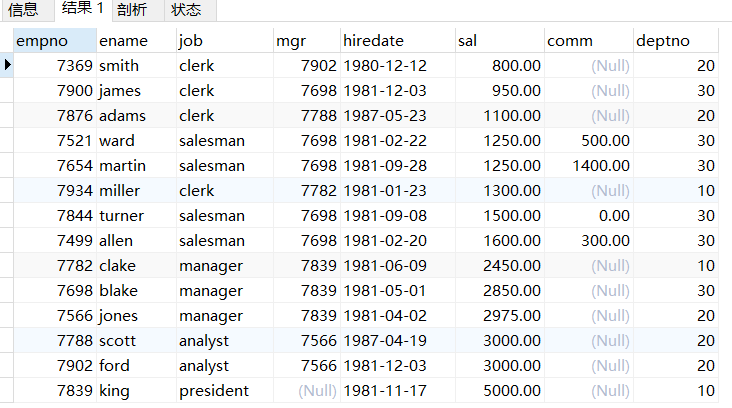Click the empno column header
Image resolution: width=732 pixels, height=408 pixels.
click(55, 41)
